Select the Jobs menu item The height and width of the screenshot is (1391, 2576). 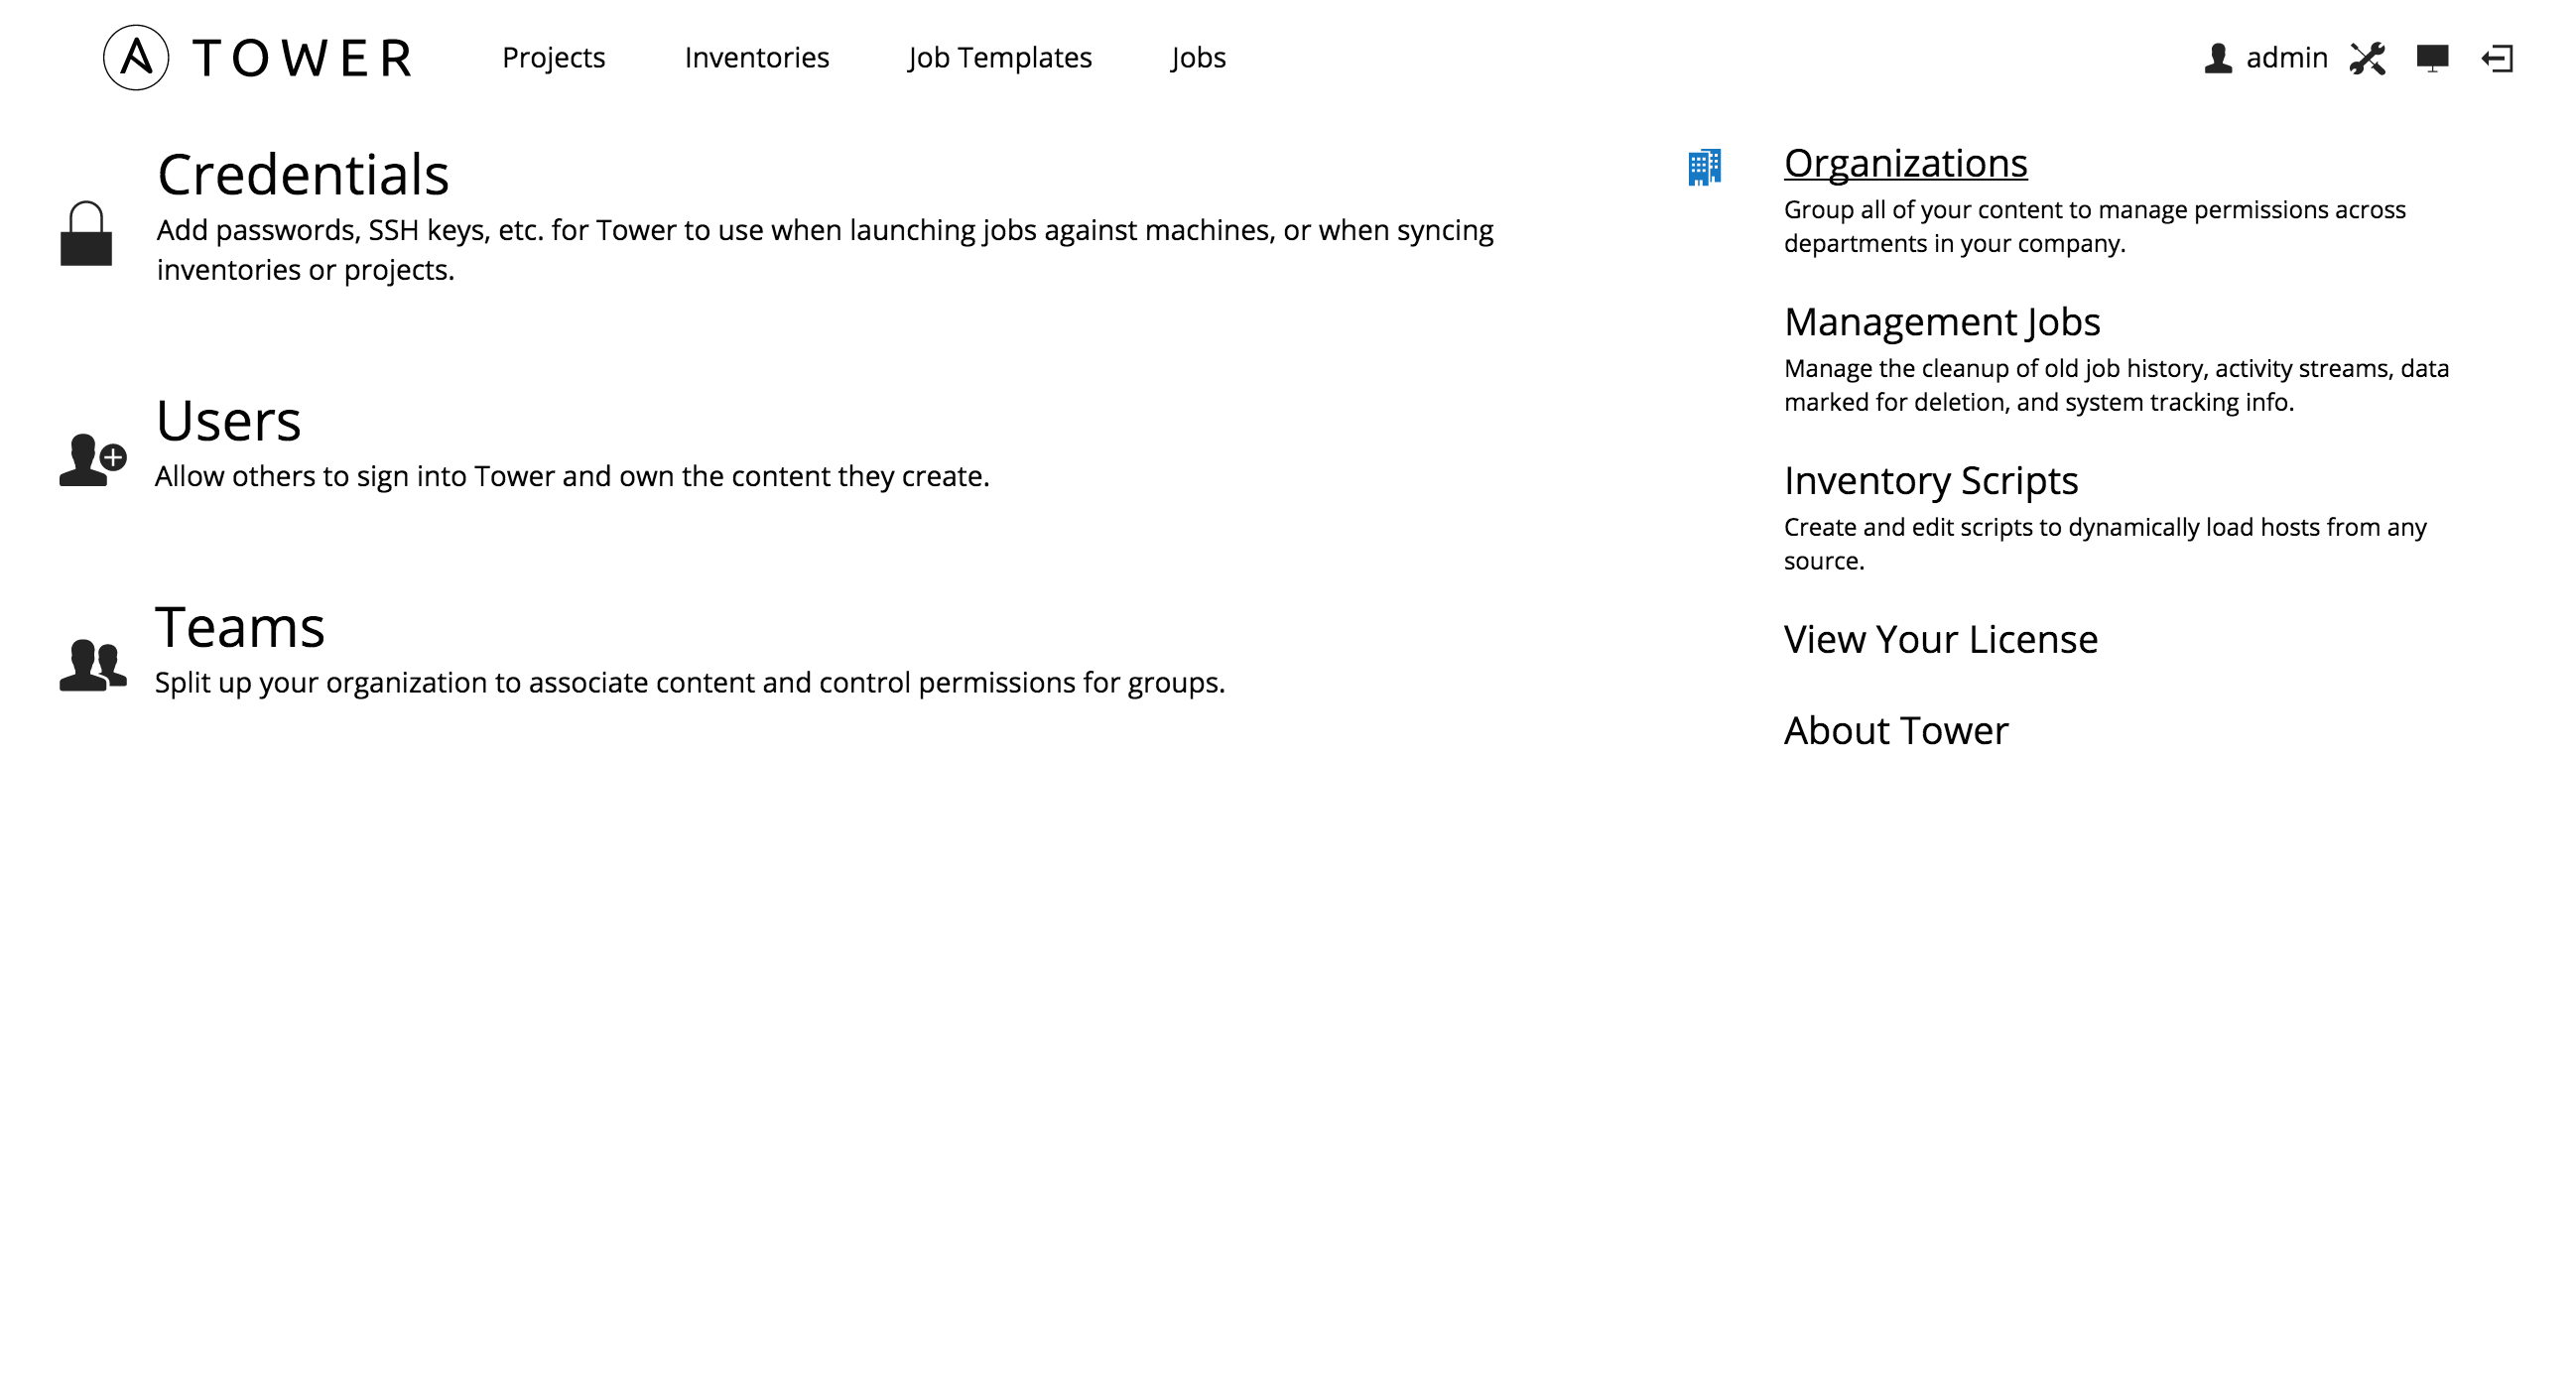[x=1198, y=59]
